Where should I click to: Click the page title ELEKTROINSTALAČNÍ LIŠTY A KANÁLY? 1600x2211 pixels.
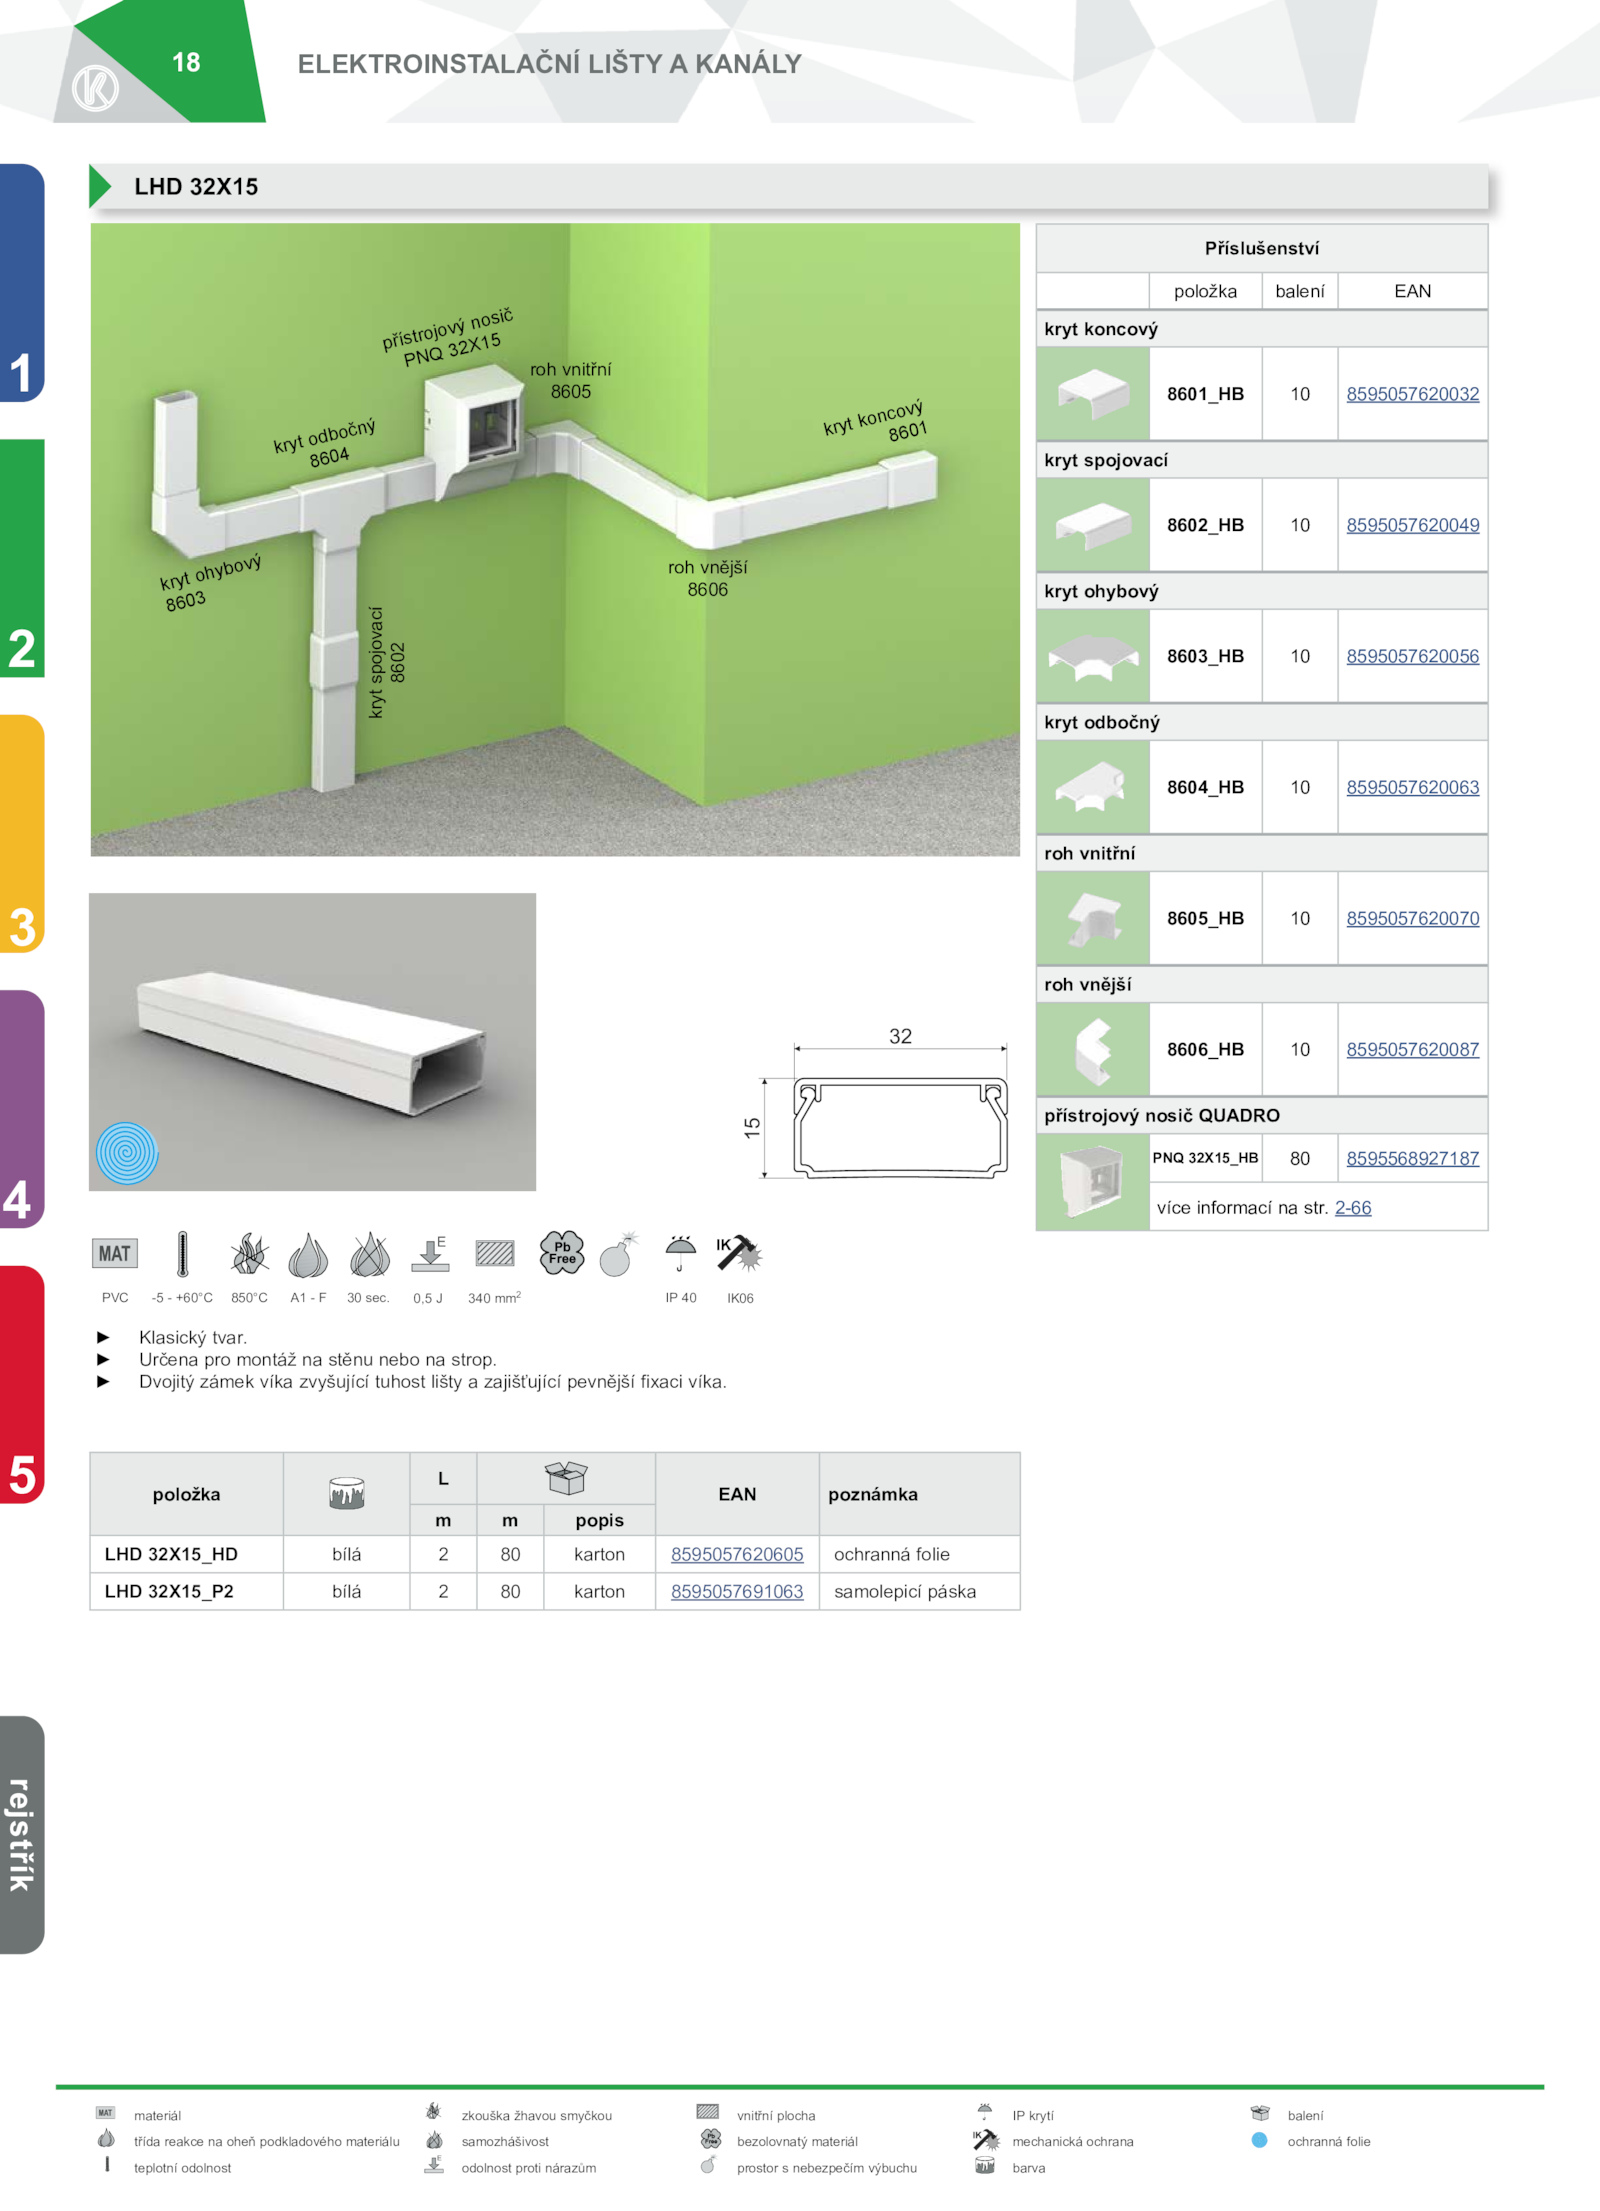(x=549, y=64)
